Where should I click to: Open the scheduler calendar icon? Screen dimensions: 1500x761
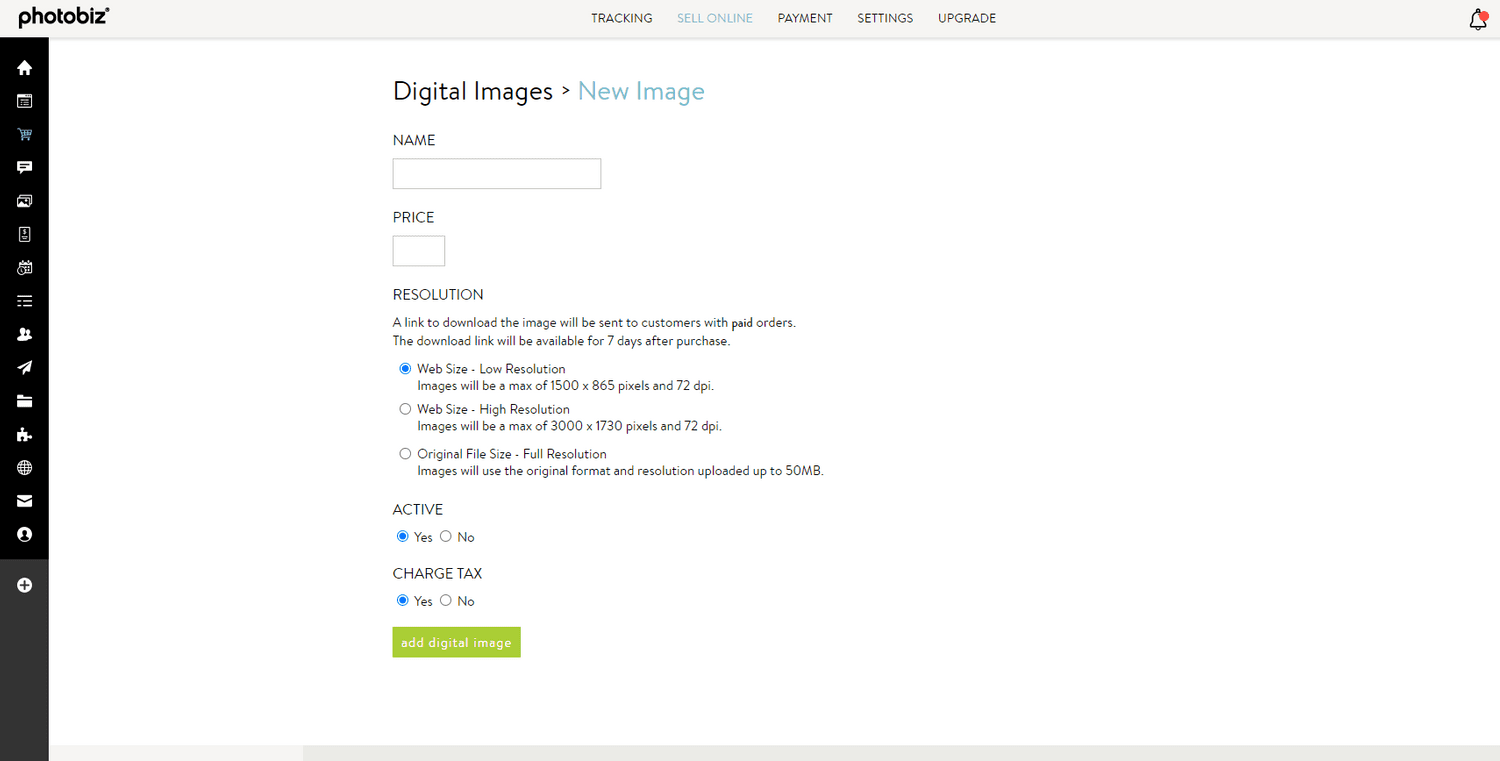click(x=24, y=267)
